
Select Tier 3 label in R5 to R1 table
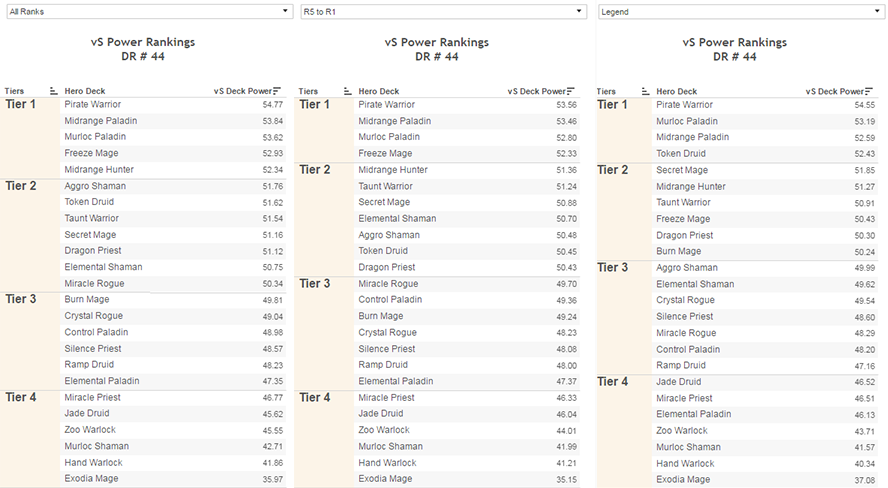pos(314,284)
